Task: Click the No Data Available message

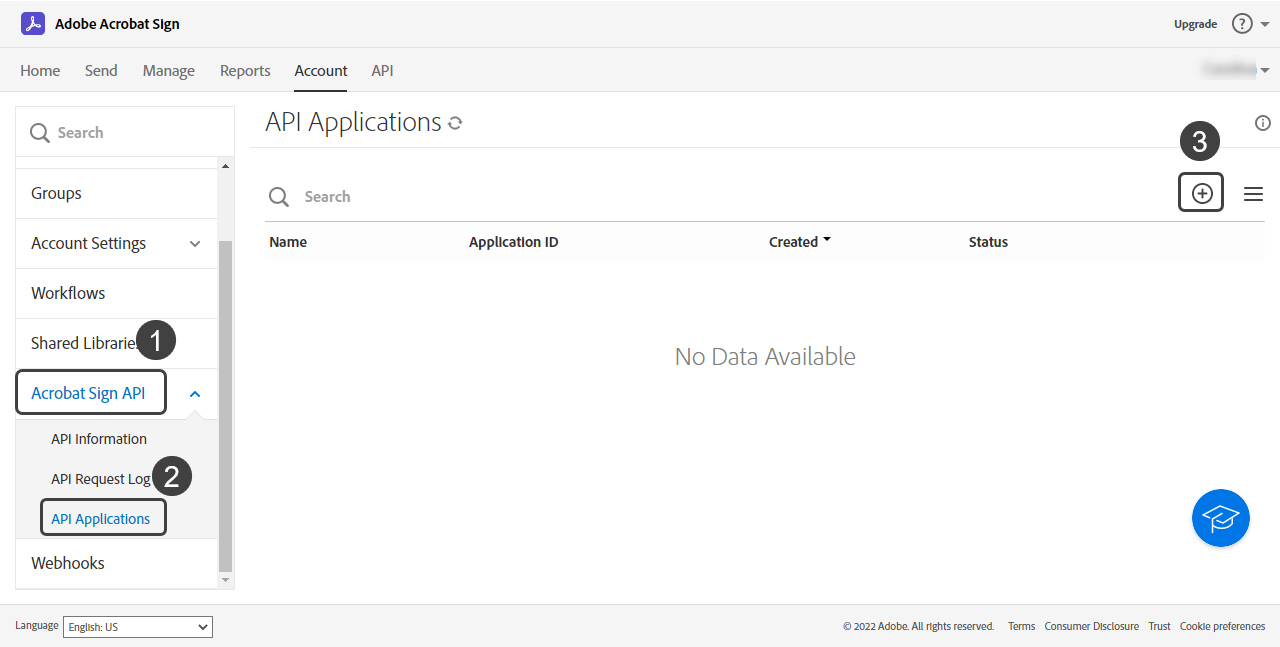Action: (765, 356)
